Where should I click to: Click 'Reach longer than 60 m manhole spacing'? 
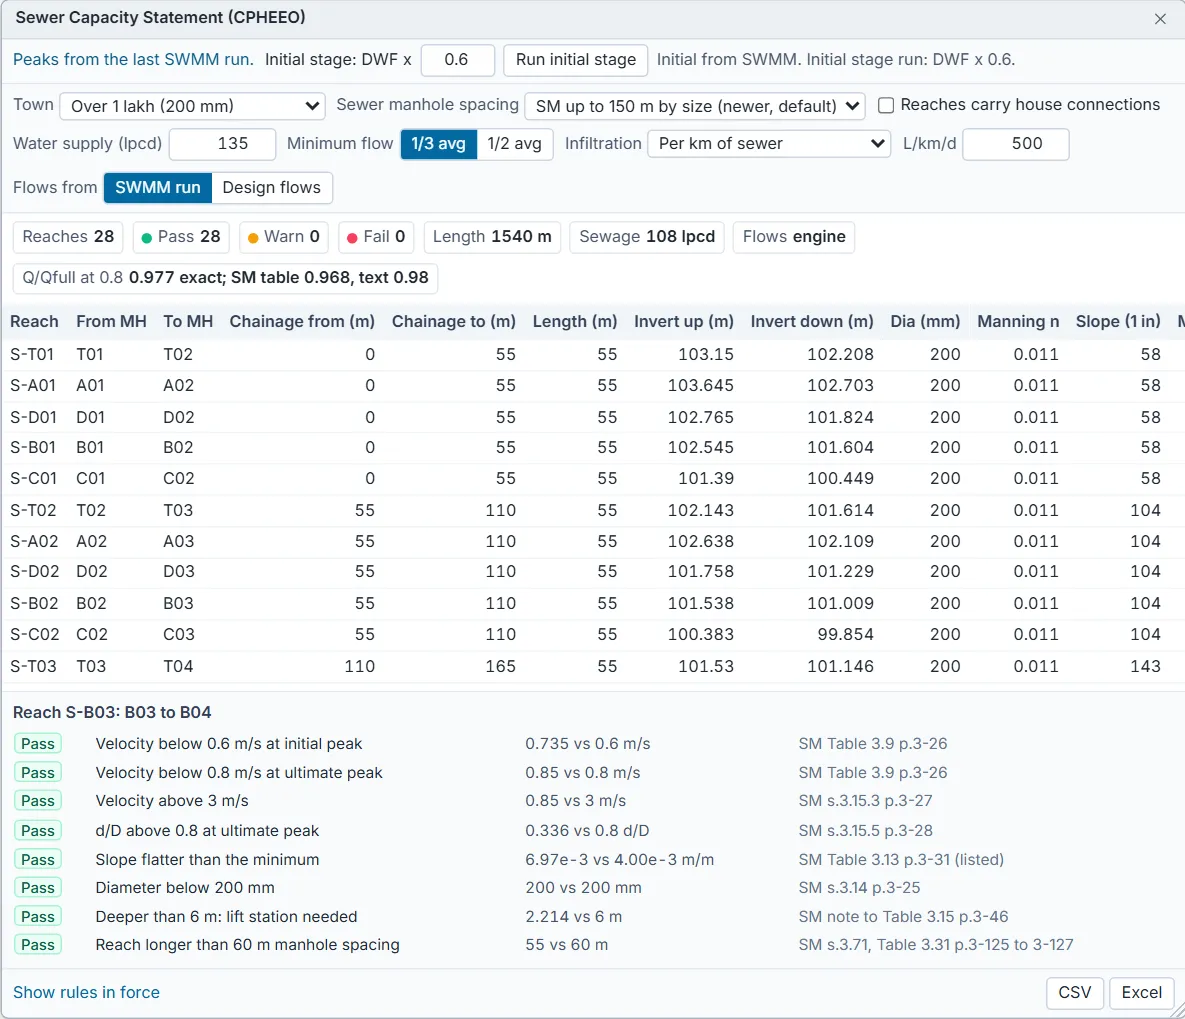(x=247, y=945)
